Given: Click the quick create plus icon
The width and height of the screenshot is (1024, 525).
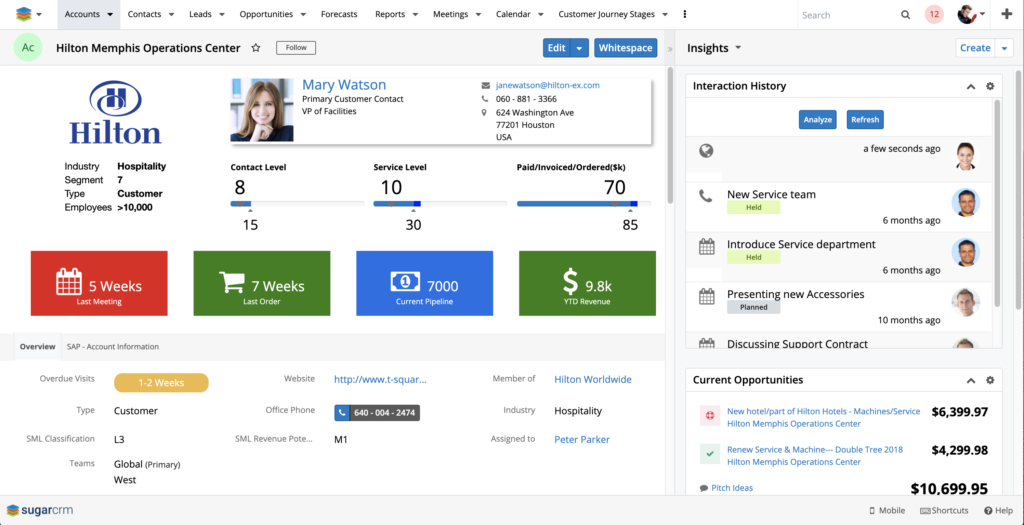Looking at the screenshot, I should (x=1006, y=15).
